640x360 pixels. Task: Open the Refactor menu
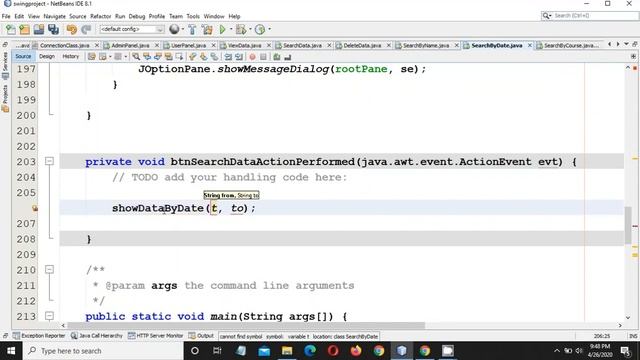pos(100,16)
